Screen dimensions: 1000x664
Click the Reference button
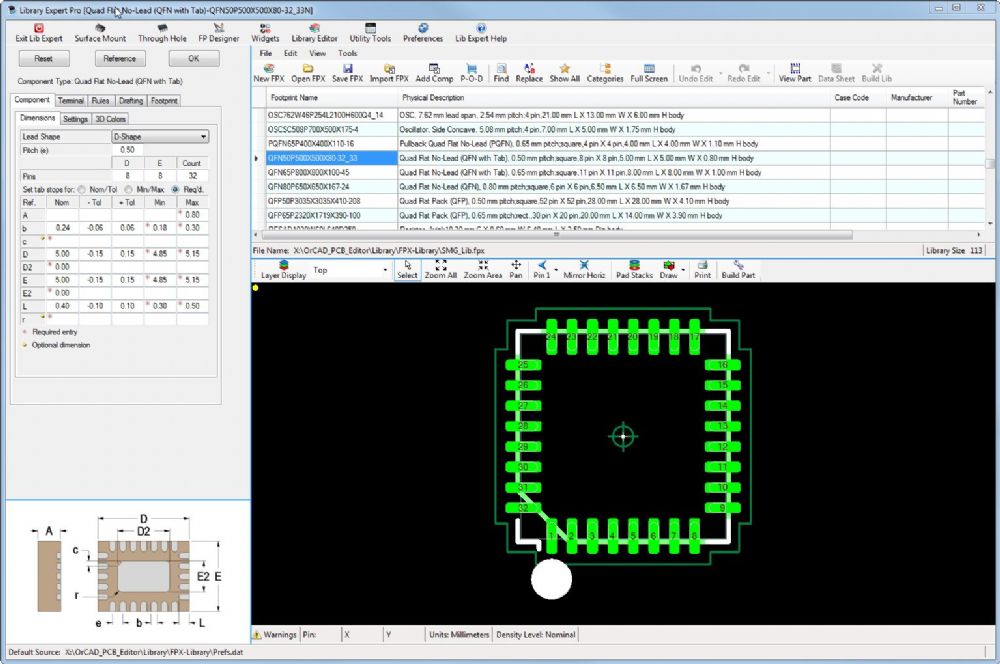click(119, 59)
